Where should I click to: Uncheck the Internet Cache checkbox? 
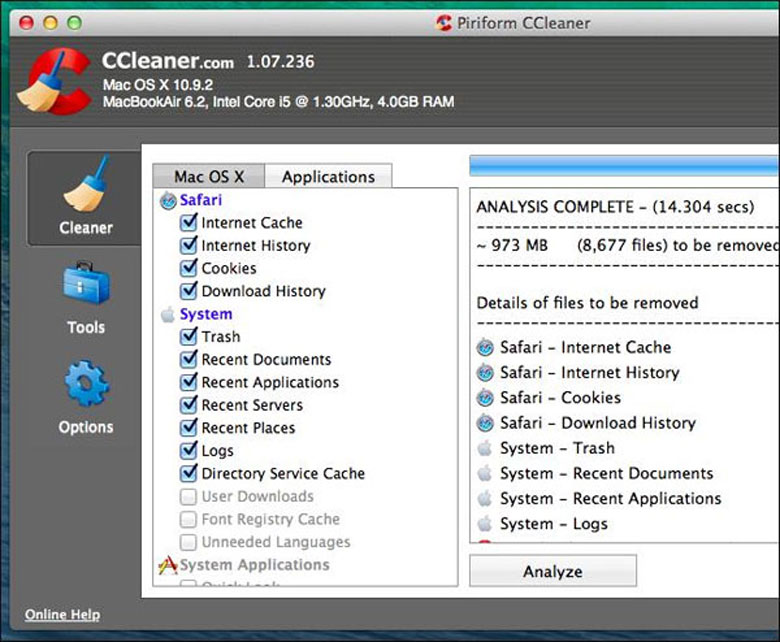[x=188, y=222]
